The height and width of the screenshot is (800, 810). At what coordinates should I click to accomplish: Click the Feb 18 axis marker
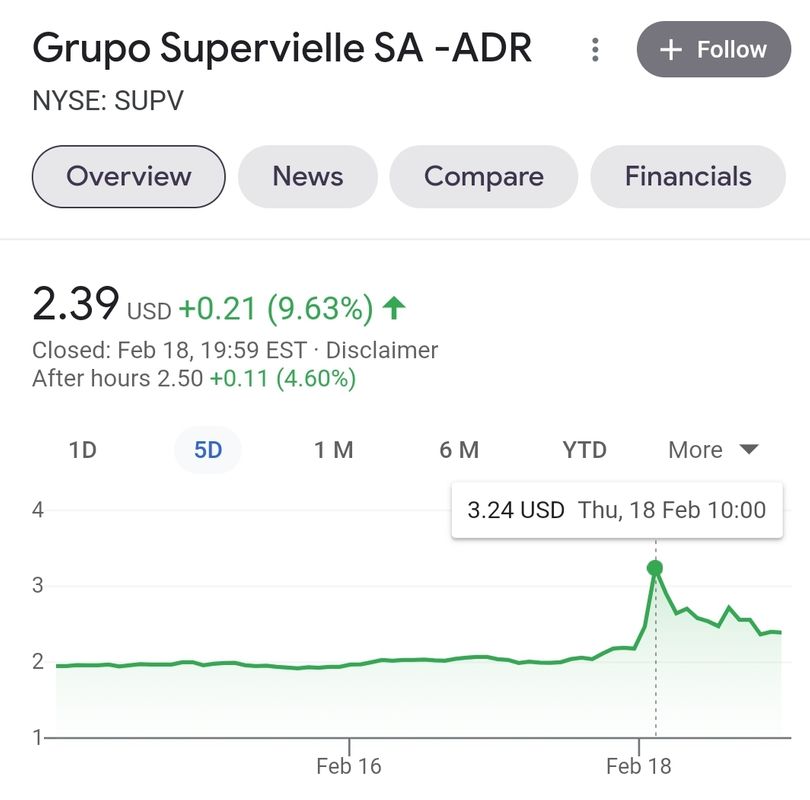638,766
